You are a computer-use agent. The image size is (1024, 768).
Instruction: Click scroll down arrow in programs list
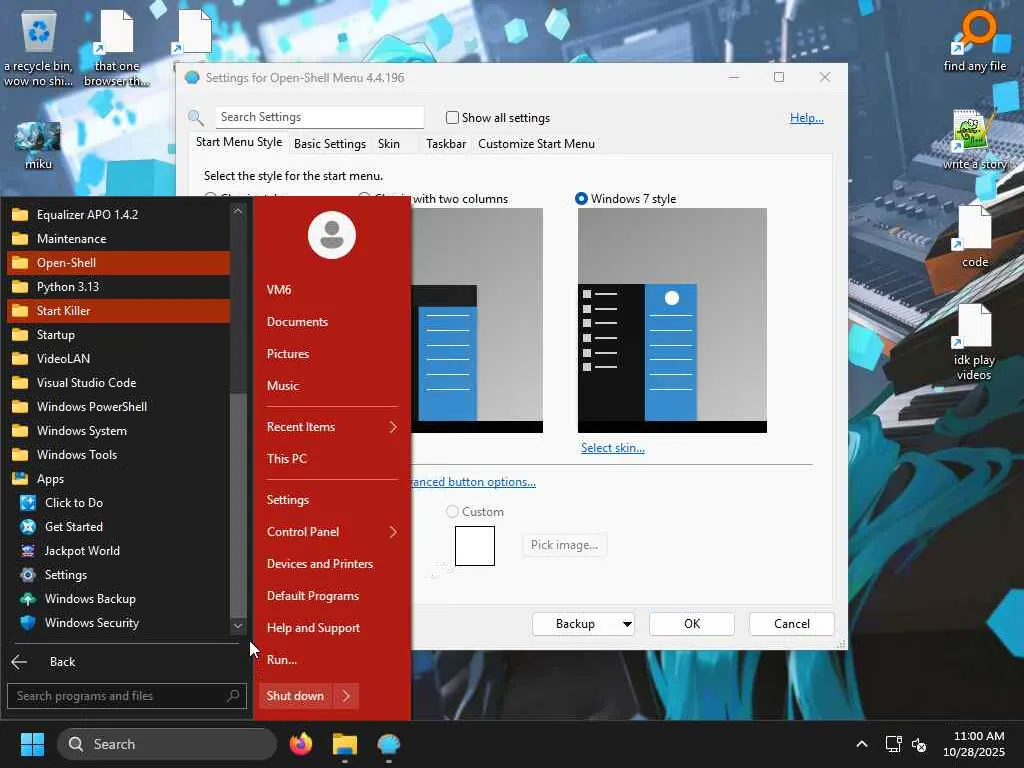pos(238,626)
